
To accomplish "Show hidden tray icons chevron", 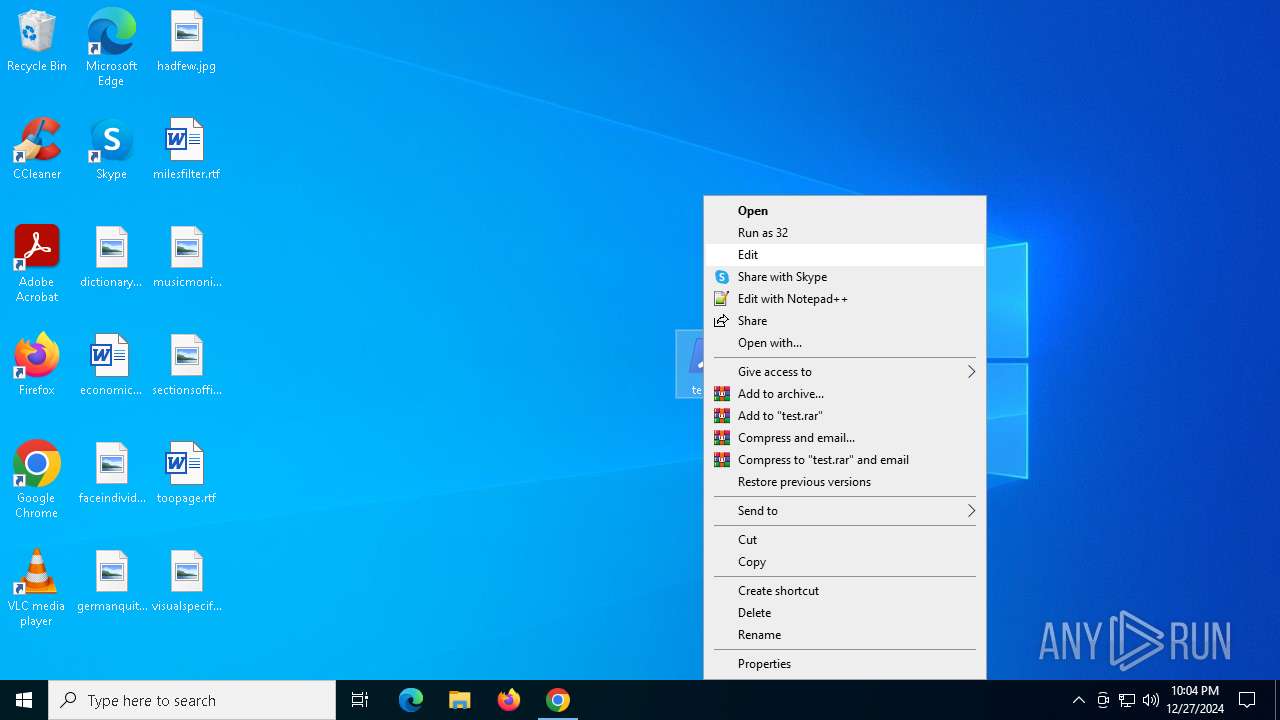I will [1078, 700].
